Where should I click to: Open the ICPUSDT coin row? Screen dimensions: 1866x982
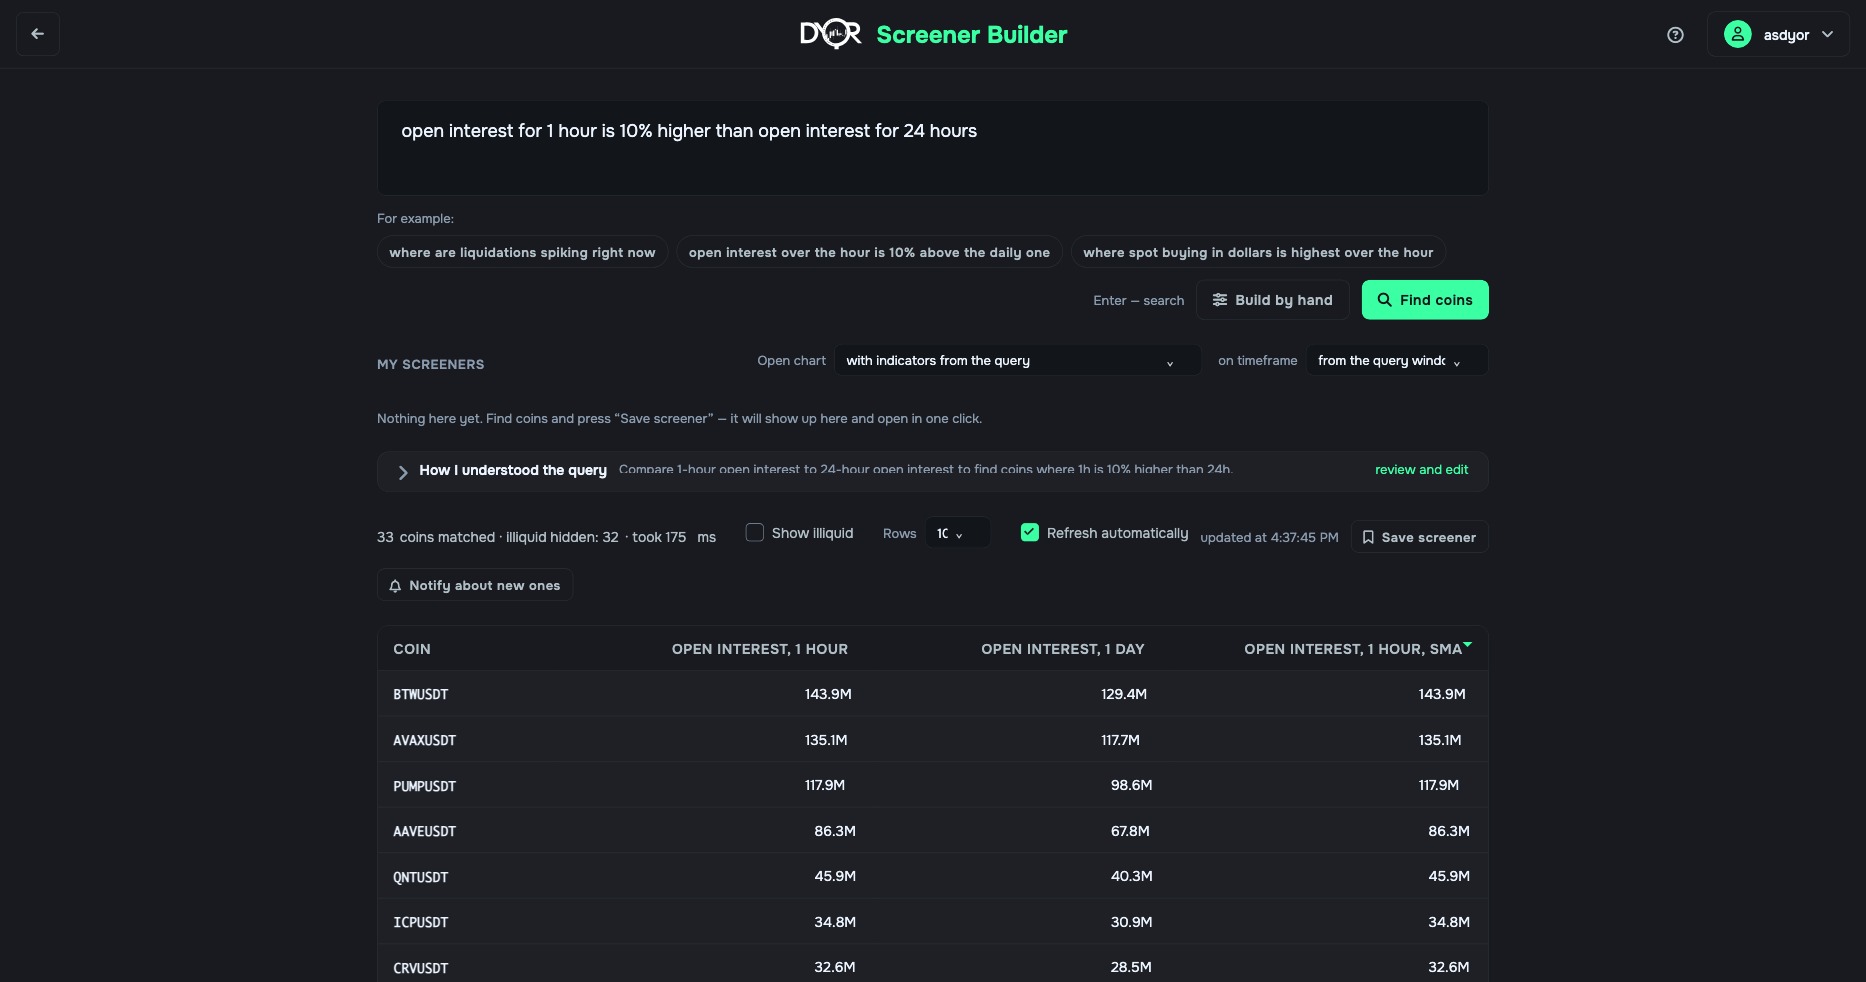point(933,922)
